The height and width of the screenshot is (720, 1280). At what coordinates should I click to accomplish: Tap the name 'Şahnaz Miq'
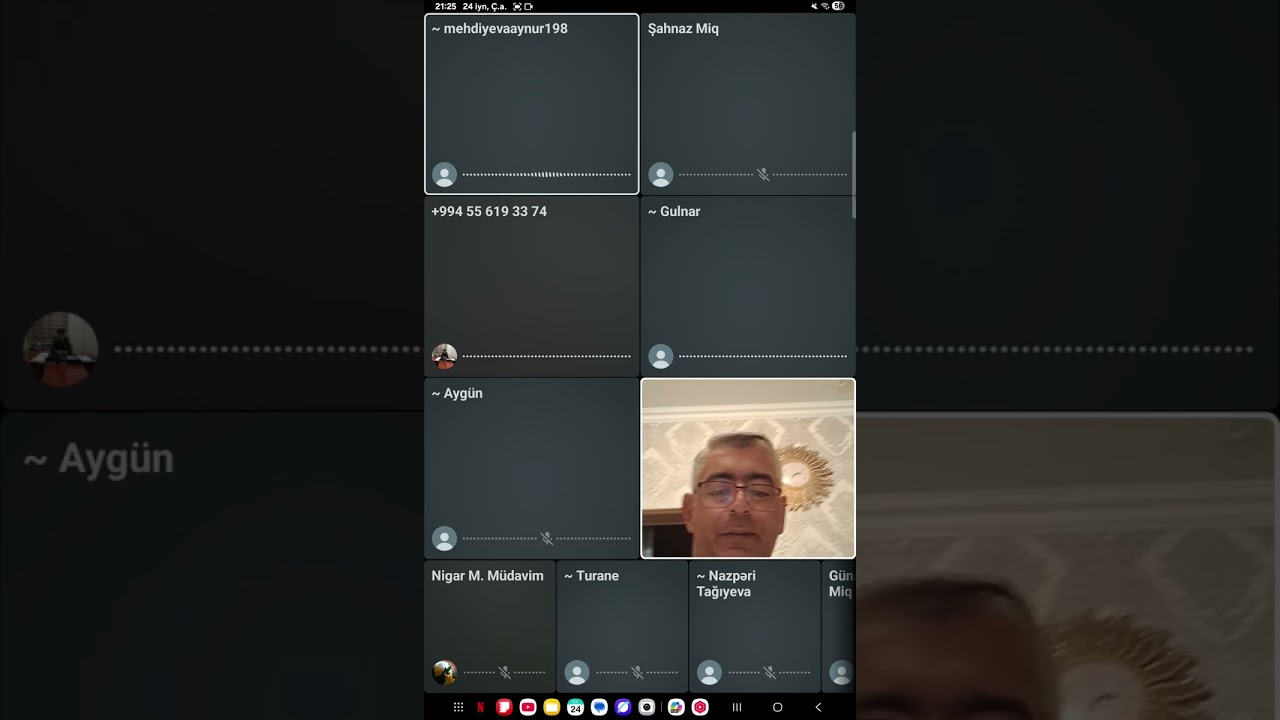tap(683, 29)
